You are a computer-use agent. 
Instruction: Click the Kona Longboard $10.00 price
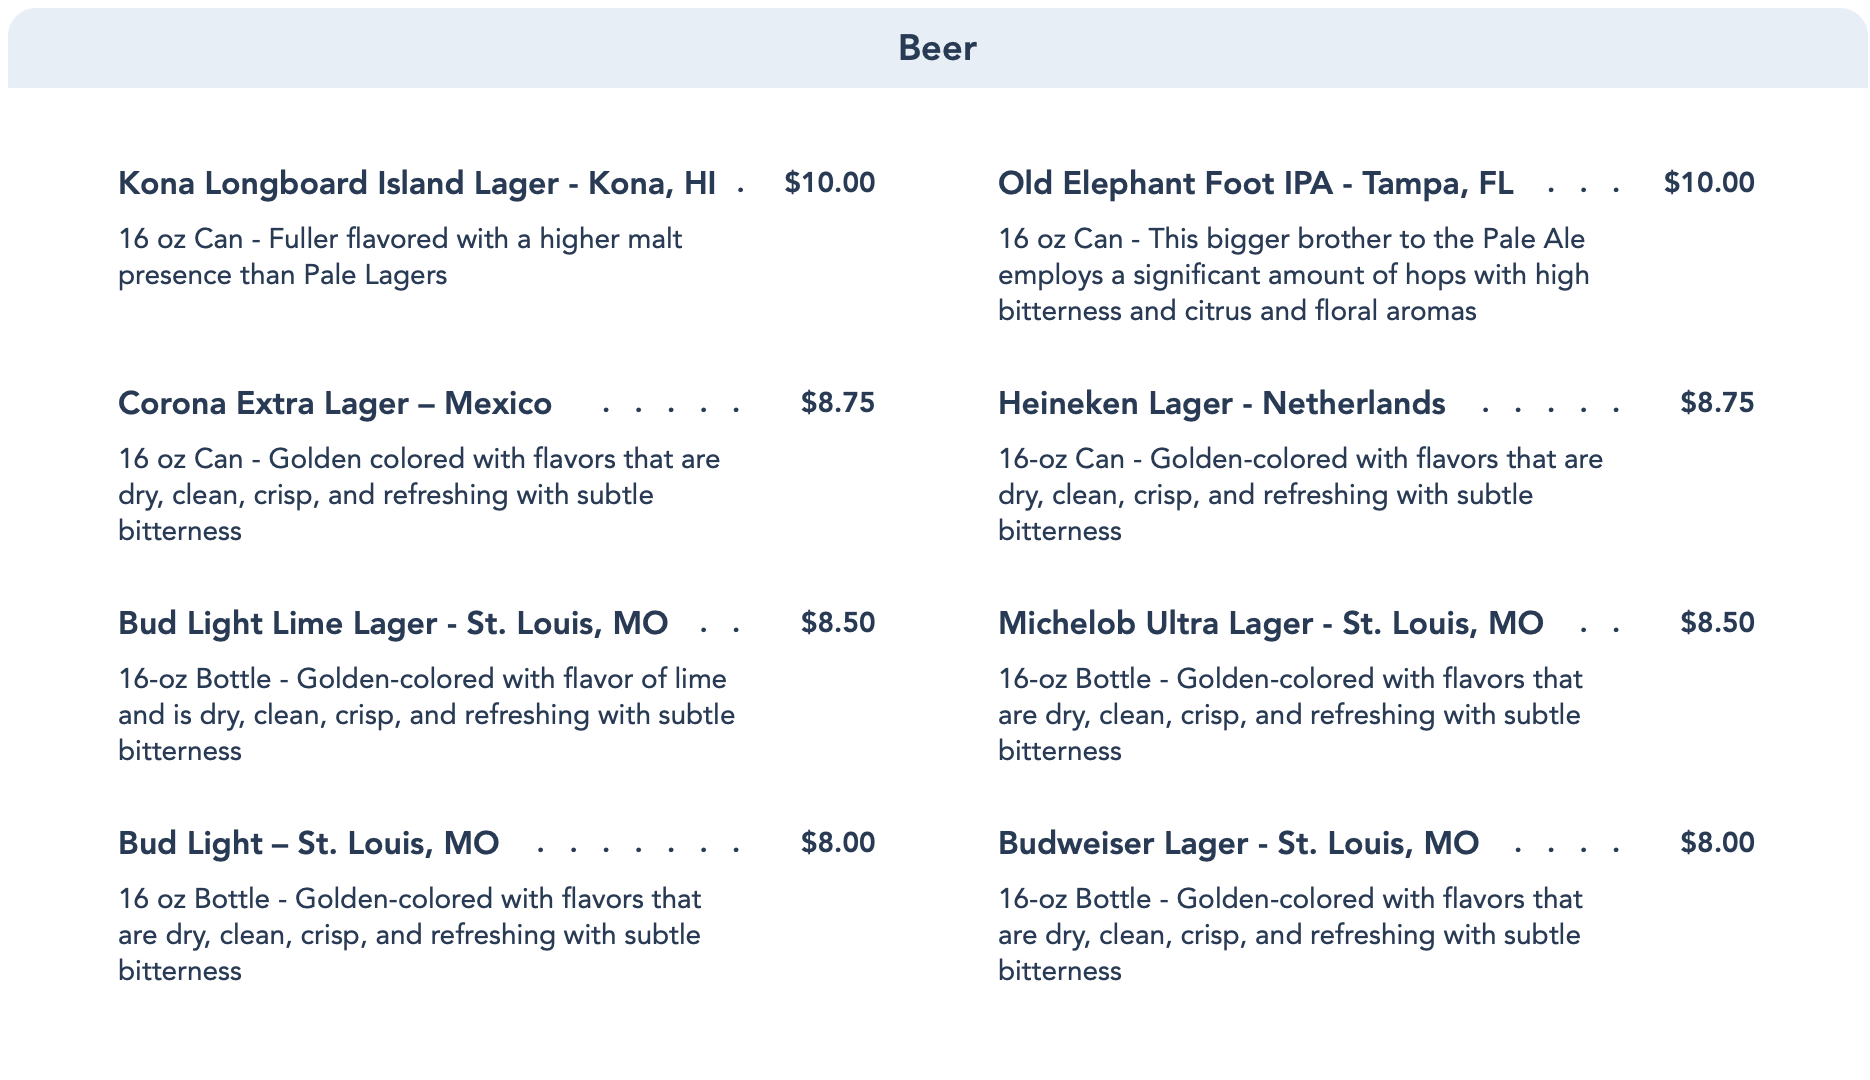click(829, 183)
